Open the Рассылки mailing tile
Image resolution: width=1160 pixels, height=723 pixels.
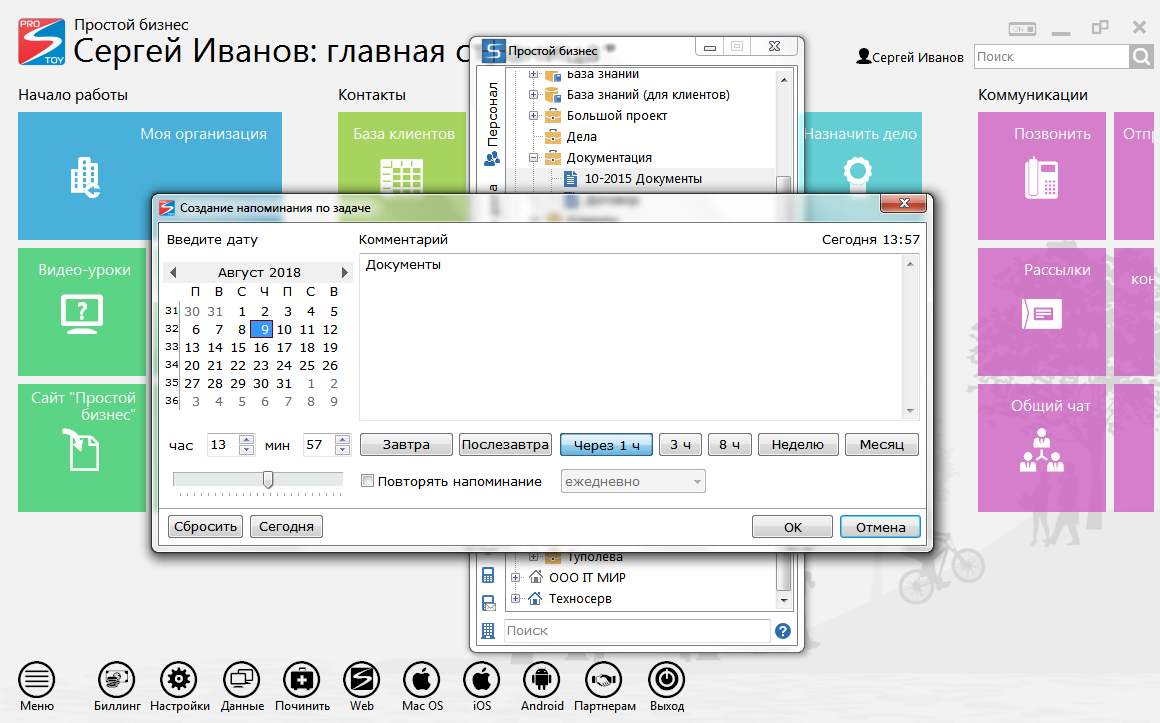[1042, 312]
